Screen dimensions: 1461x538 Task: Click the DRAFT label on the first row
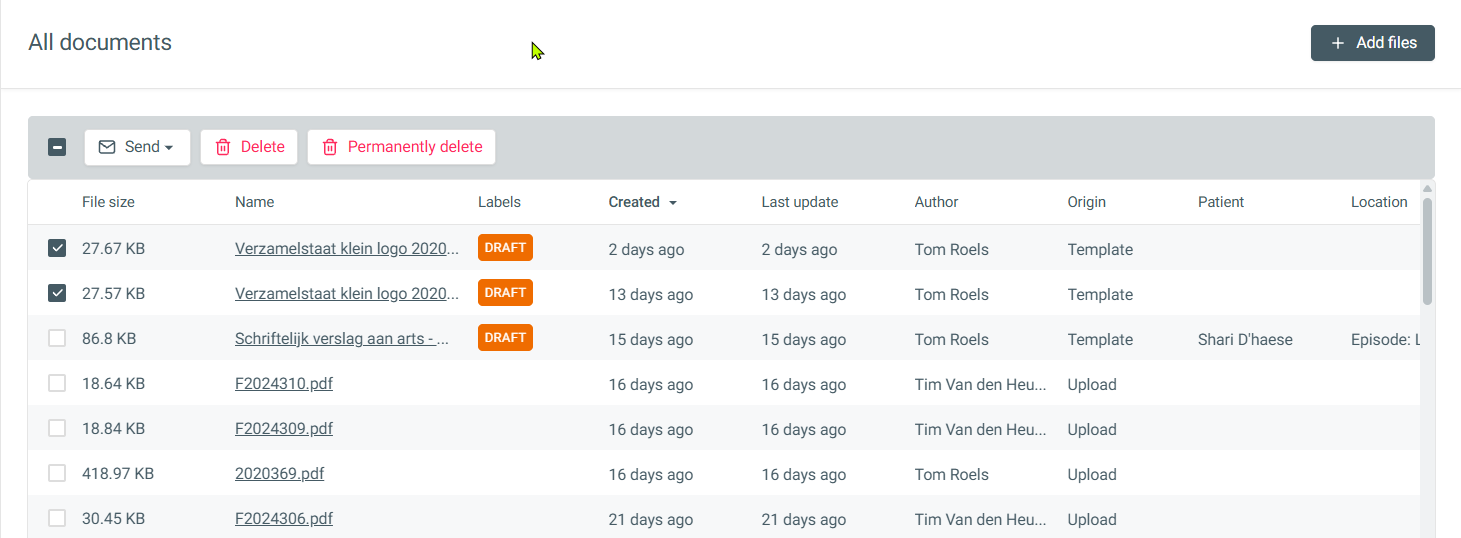(505, 248)
